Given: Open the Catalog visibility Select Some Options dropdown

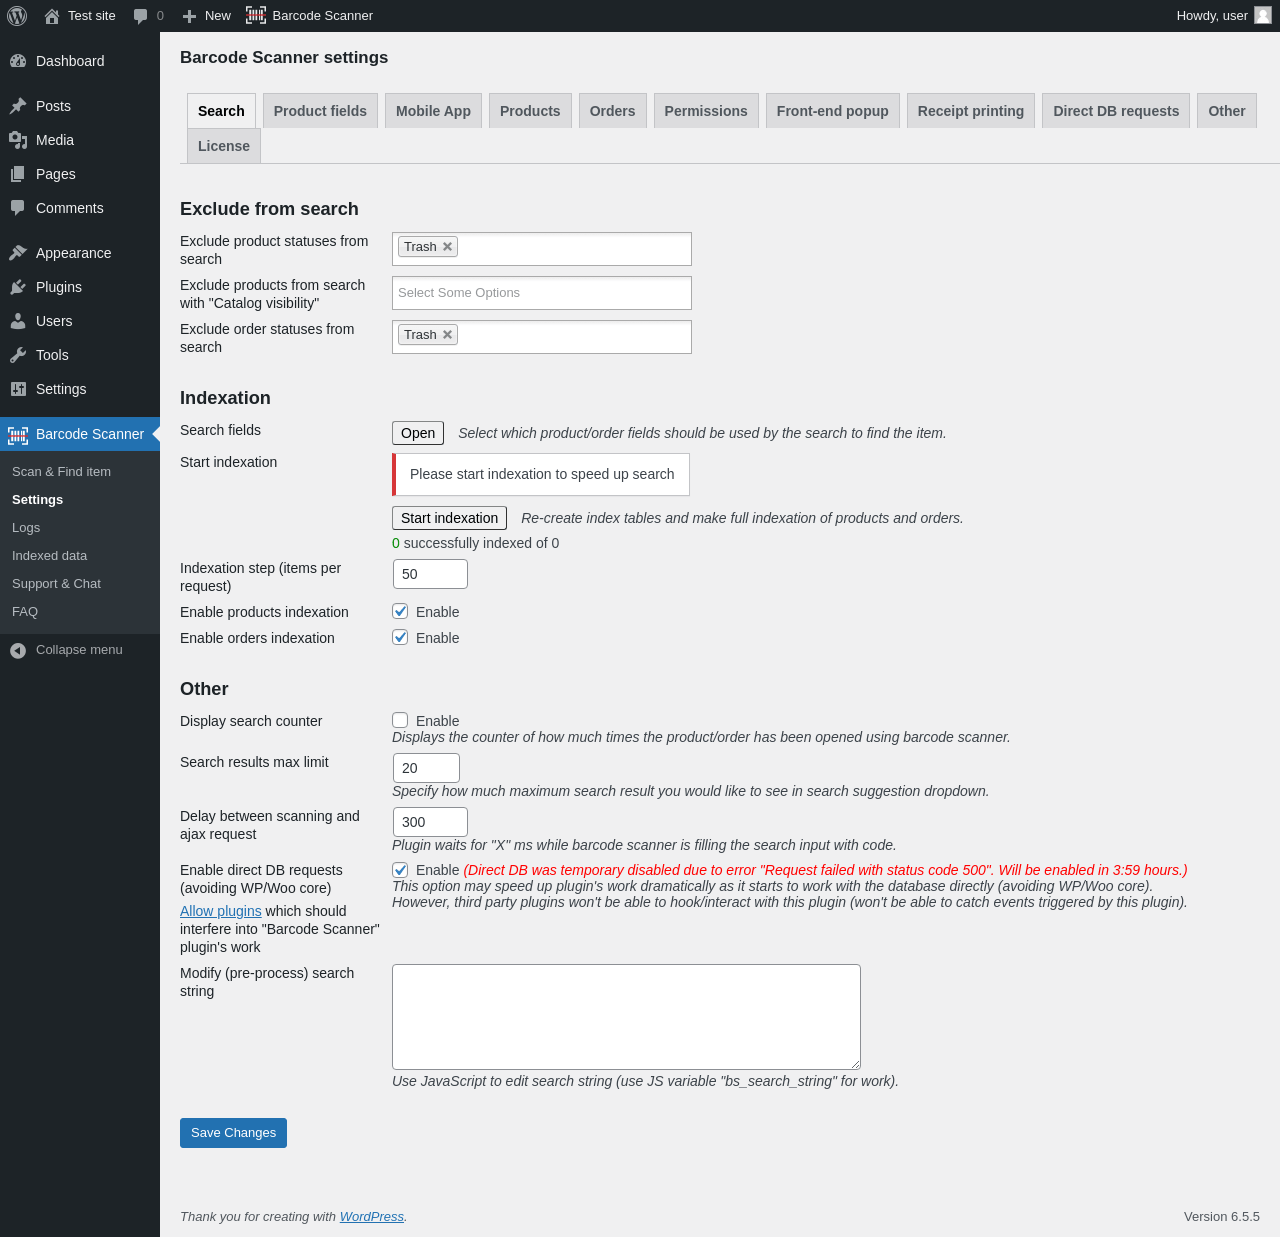Looking at the screenshot, I should [542, 293].
